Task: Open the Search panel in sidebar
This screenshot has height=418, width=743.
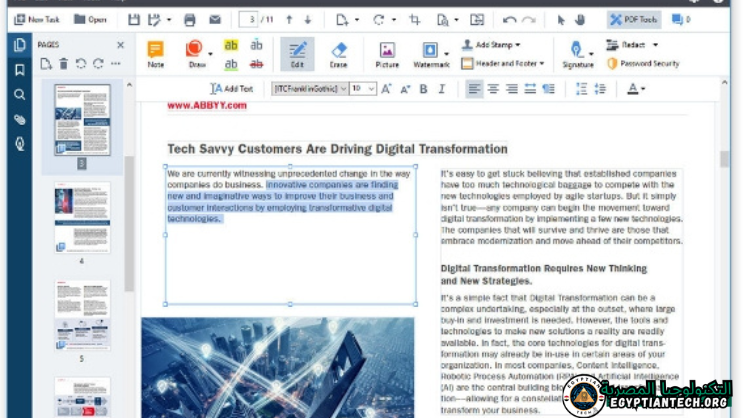Action: 19,95
